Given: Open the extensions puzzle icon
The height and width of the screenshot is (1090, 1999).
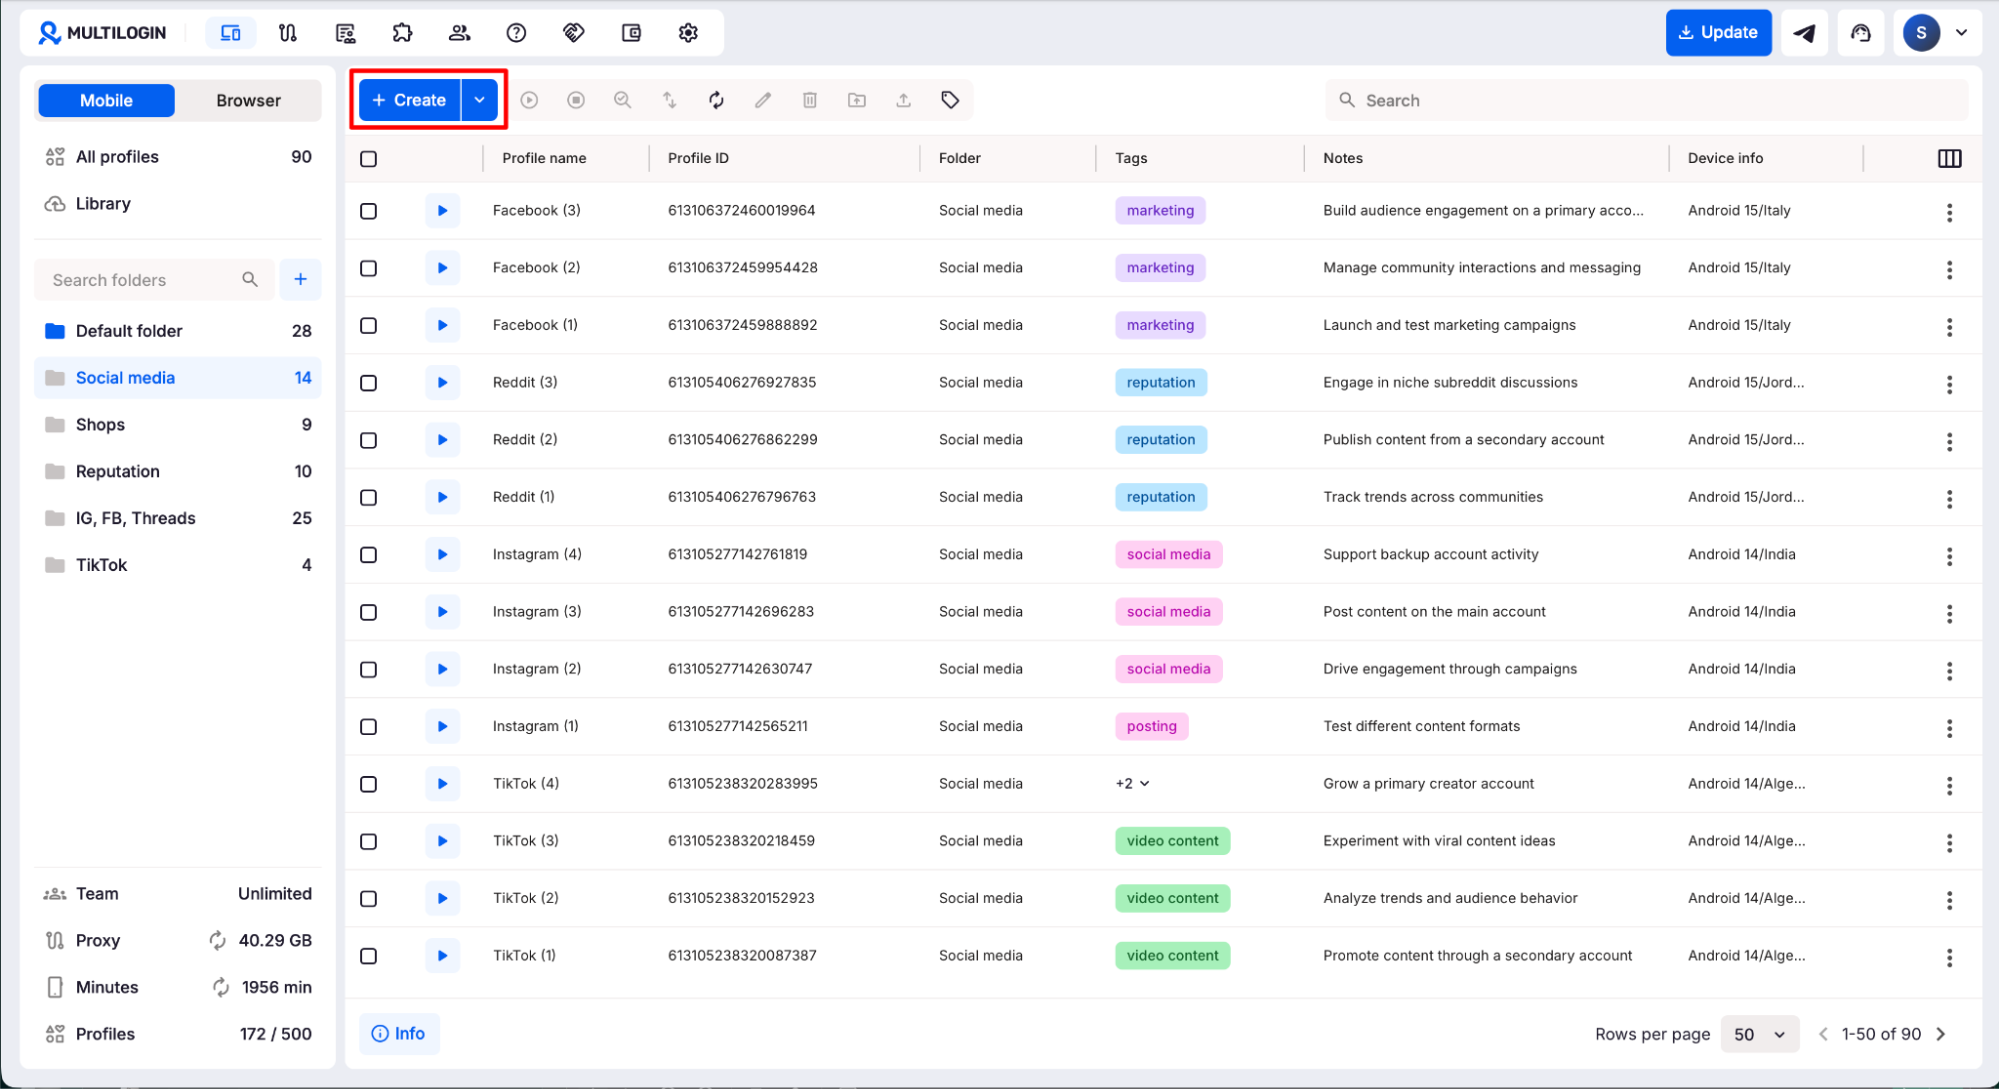Looking at the screenshot, I should click(402, 33).
